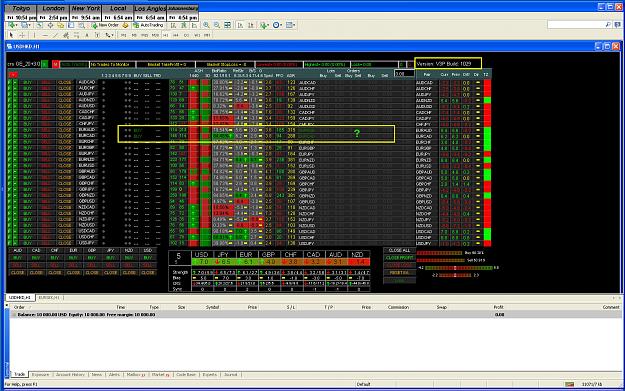Toggle the Terminal panel toolbar icon
Viewport: 625px width, 391px height.
(71, 25)
